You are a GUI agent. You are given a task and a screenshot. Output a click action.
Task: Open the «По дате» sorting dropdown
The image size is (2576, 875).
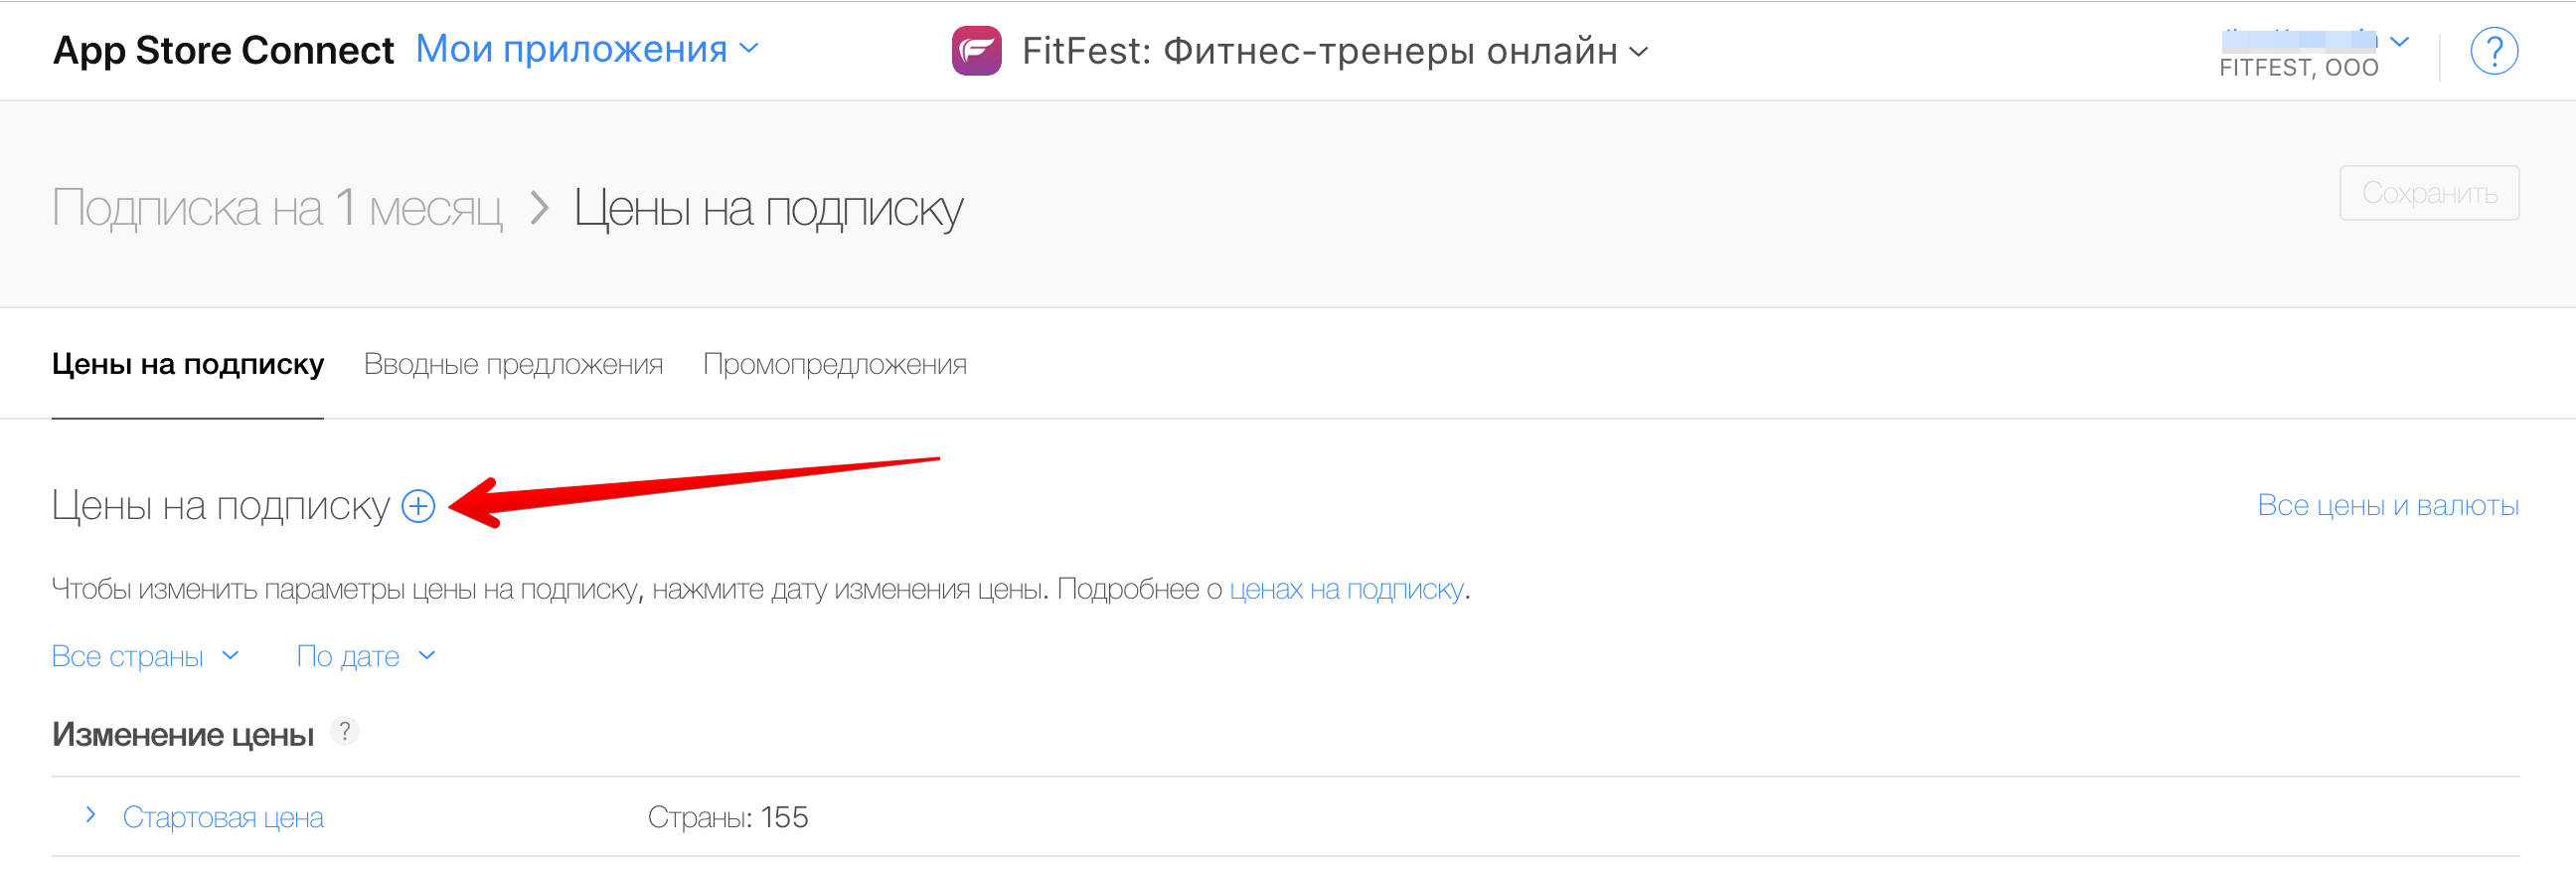366,656
